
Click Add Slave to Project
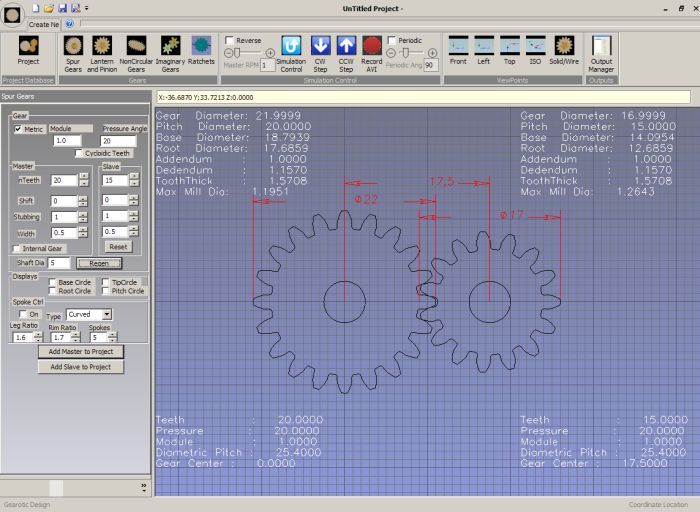click(81, 367)
